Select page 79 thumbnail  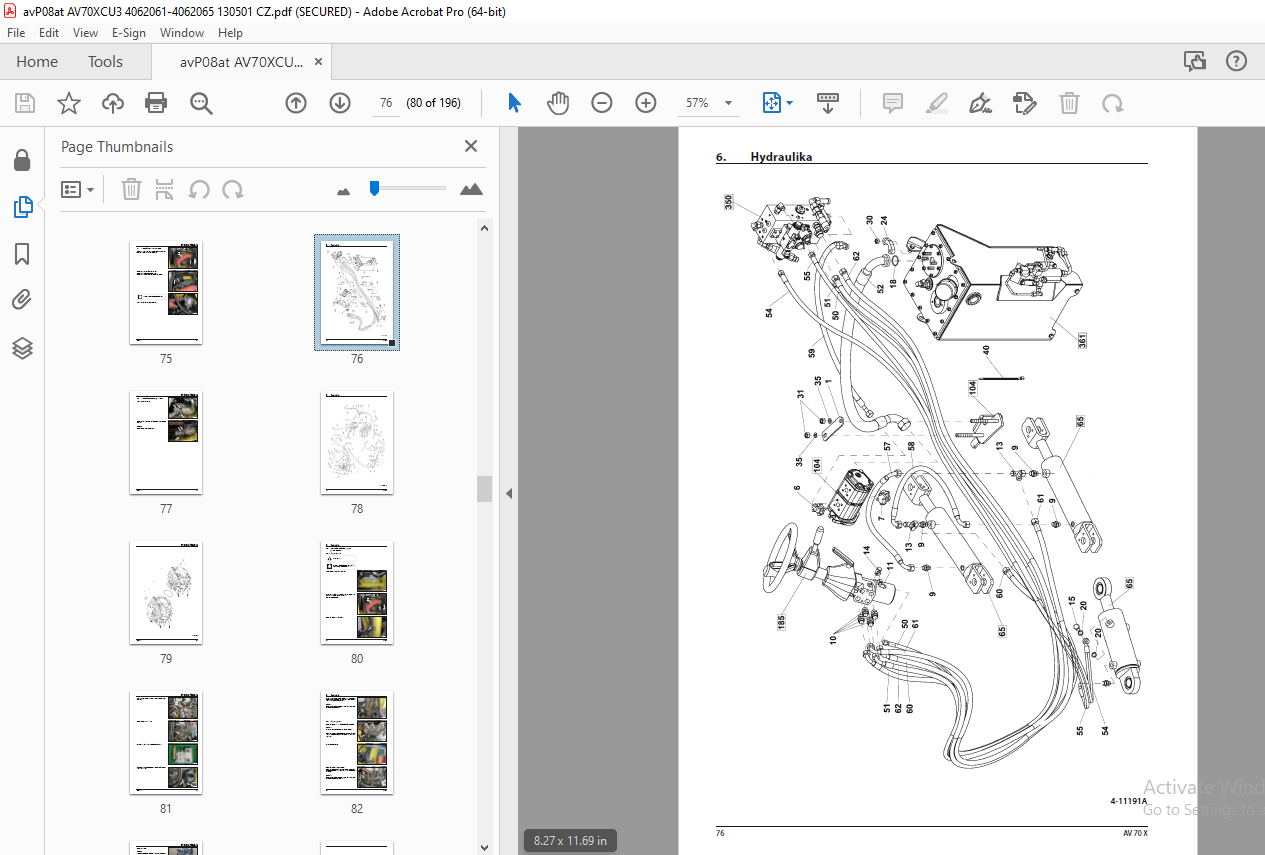[166, 592]
